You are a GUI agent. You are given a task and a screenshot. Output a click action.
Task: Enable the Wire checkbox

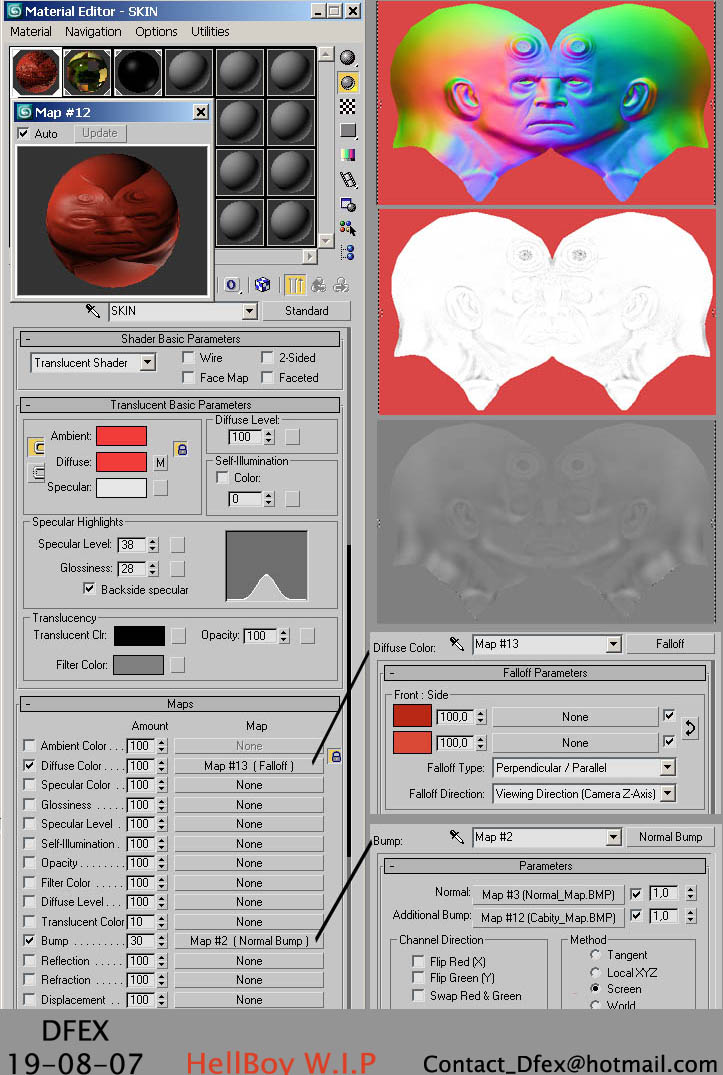coord(188,357)
